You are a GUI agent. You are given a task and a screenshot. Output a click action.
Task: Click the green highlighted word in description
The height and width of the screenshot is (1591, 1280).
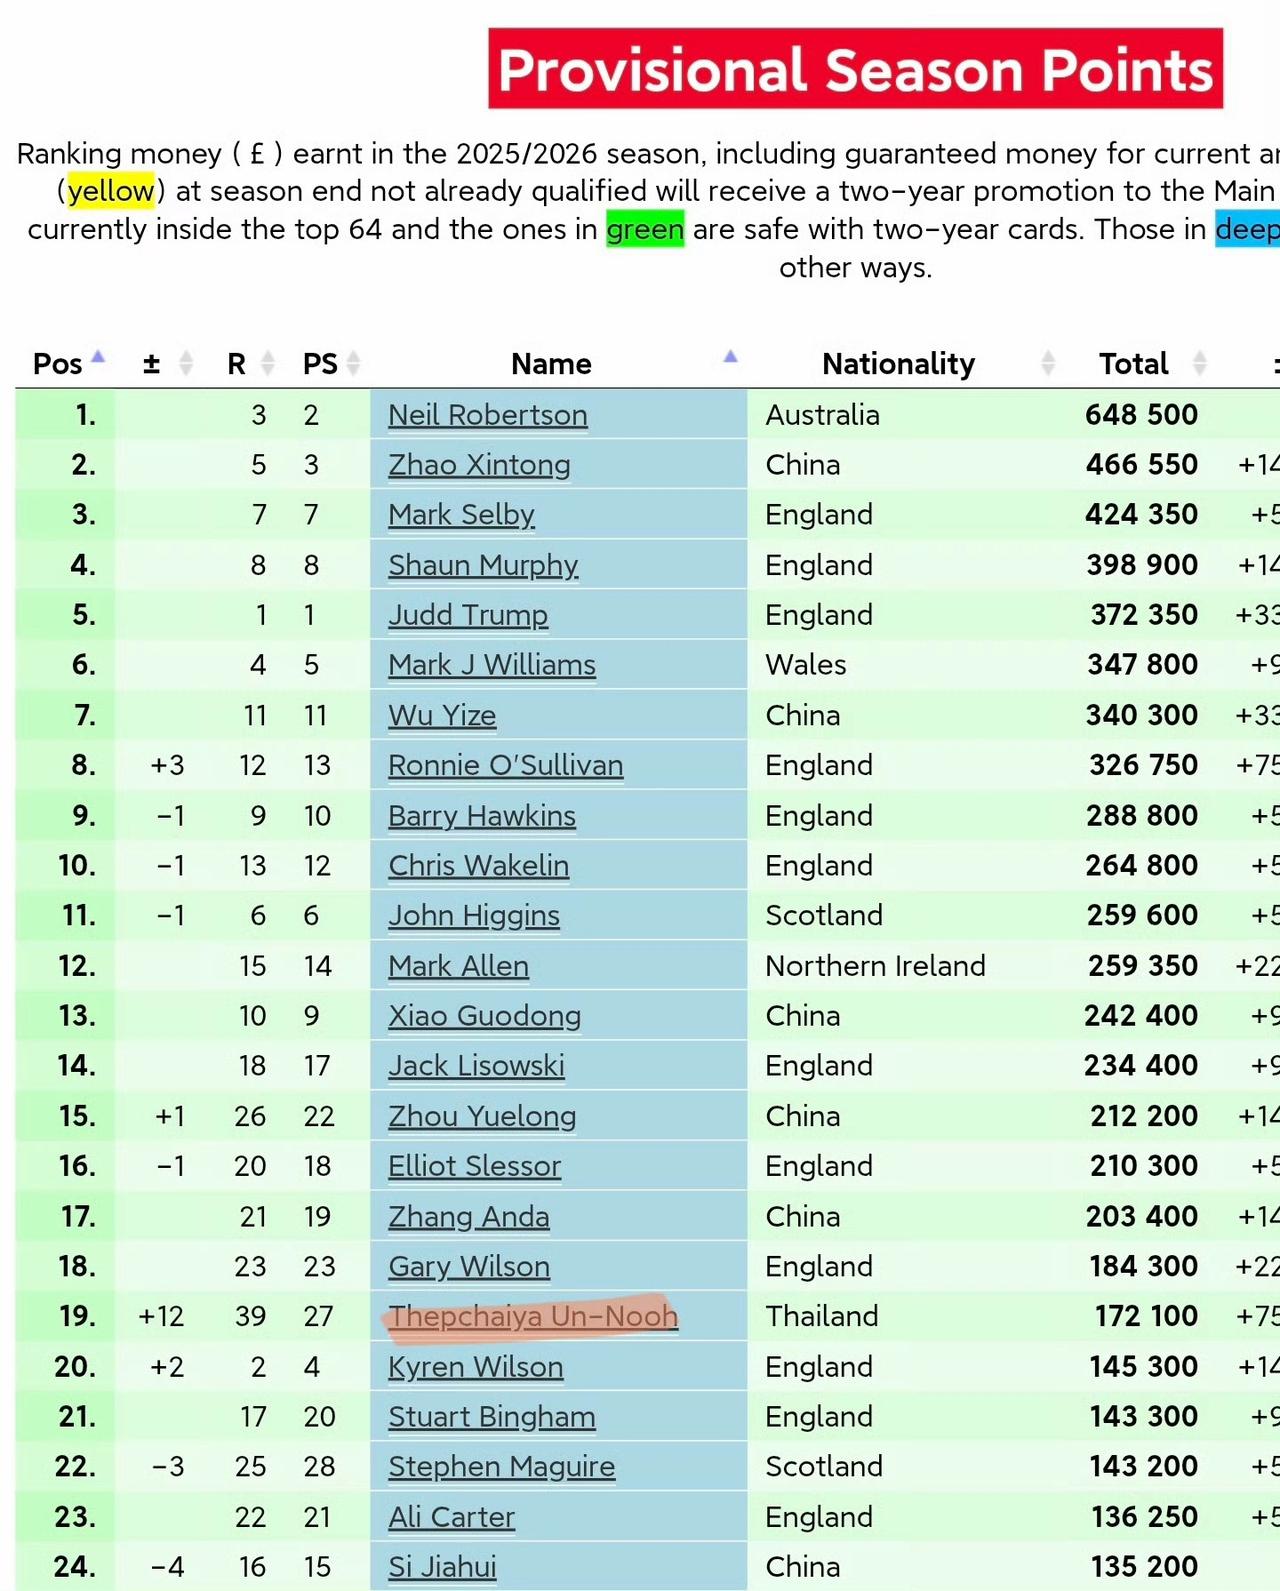[645, 229]
